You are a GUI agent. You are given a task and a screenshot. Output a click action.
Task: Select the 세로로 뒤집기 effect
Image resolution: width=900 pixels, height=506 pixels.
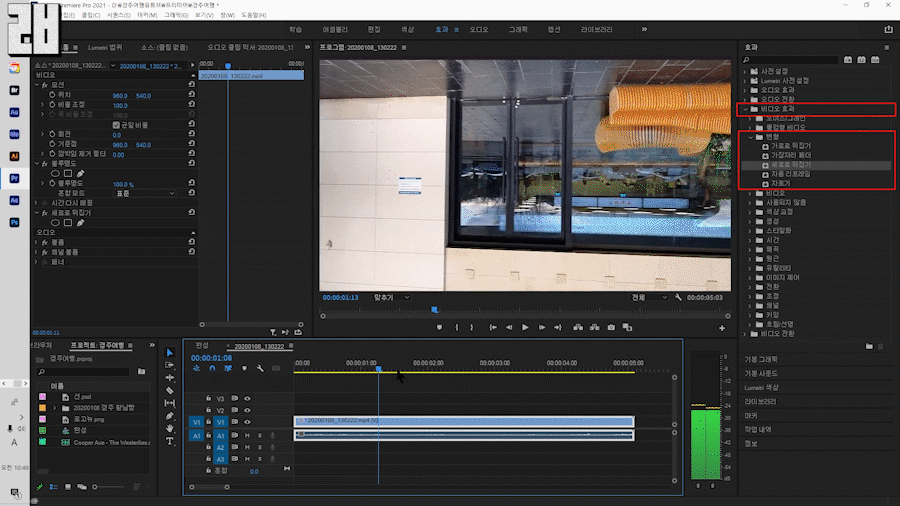pos(790,164)
